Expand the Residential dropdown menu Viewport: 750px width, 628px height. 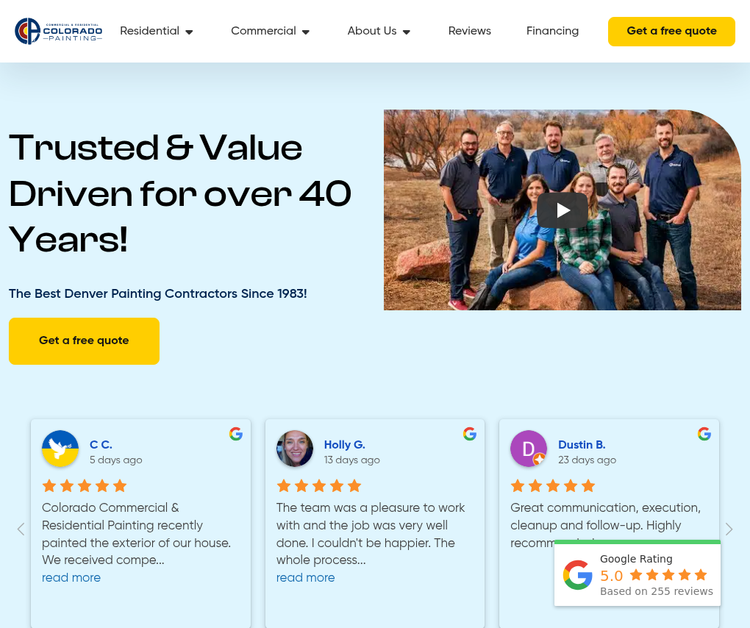156,31
